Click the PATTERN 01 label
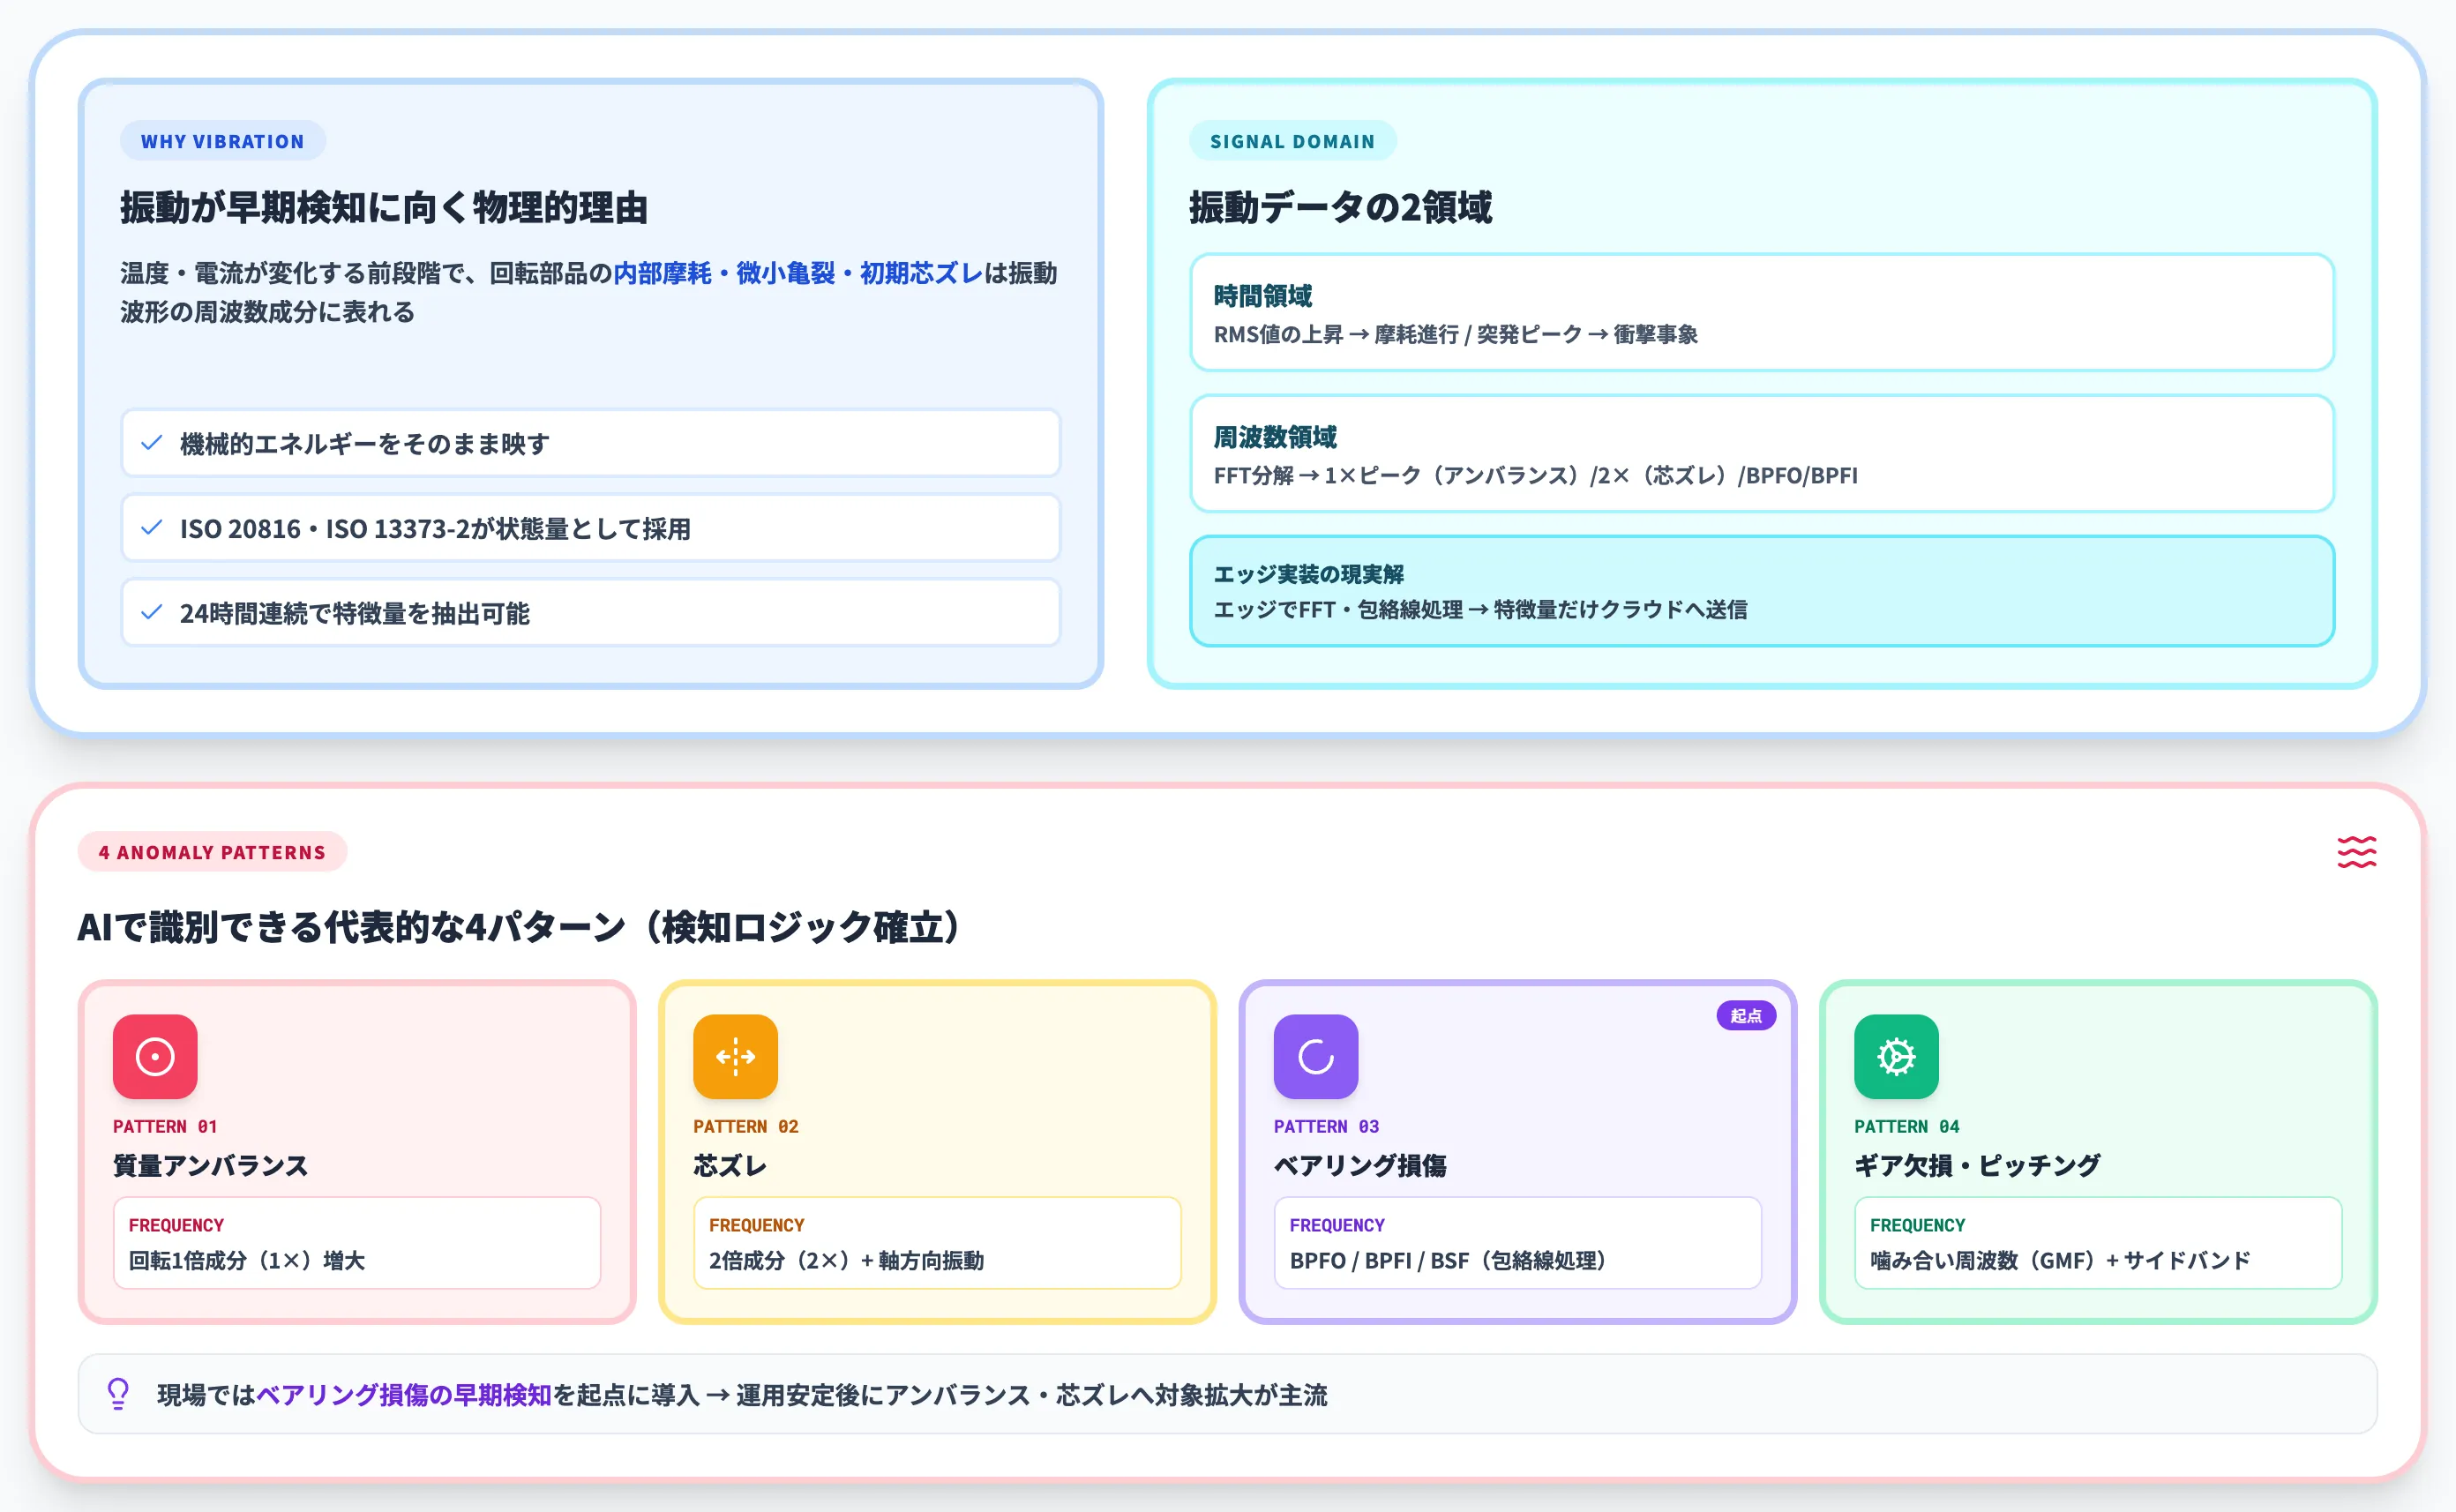2456x1512 pixels. tap(165, 1126)
